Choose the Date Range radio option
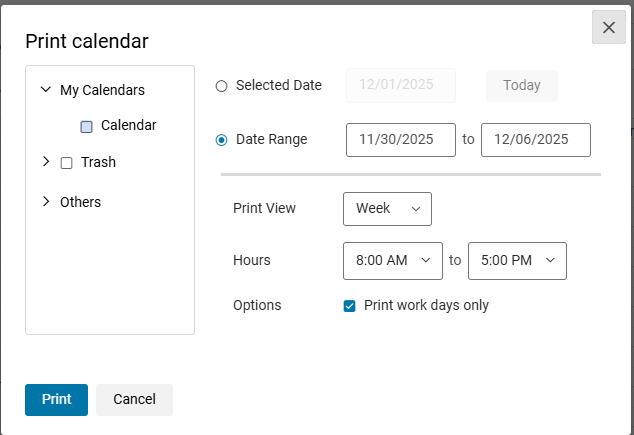 coord(222,140)
